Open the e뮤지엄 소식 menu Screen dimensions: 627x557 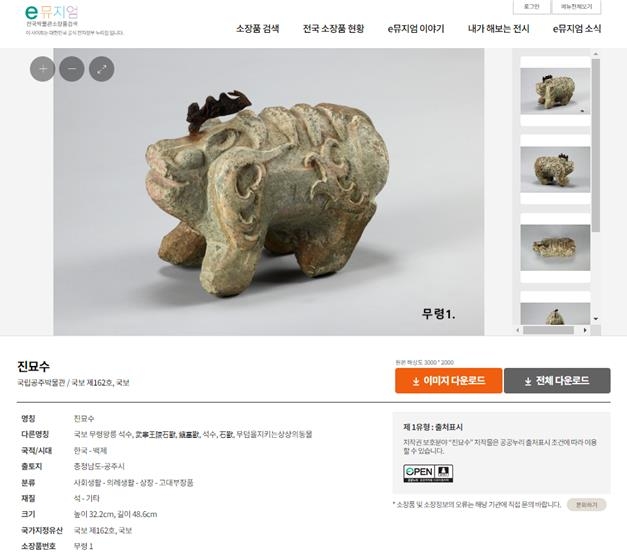(x=577, y=29)
